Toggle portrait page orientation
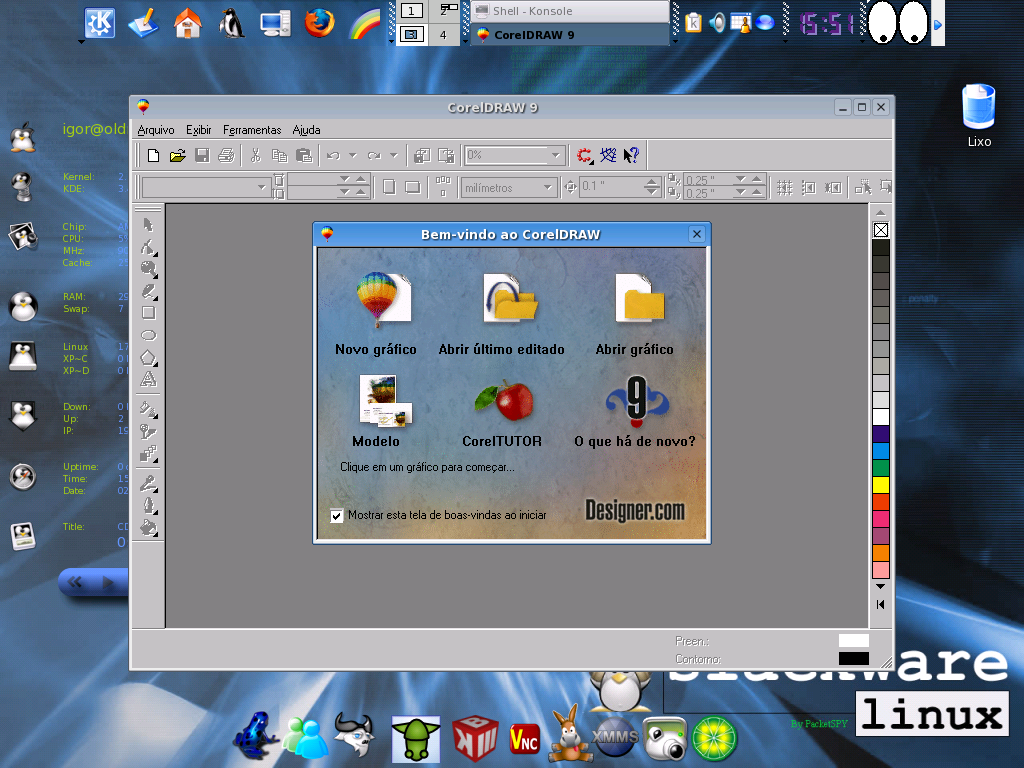This screenshot has height=768, width=1024. click(389, 187)
